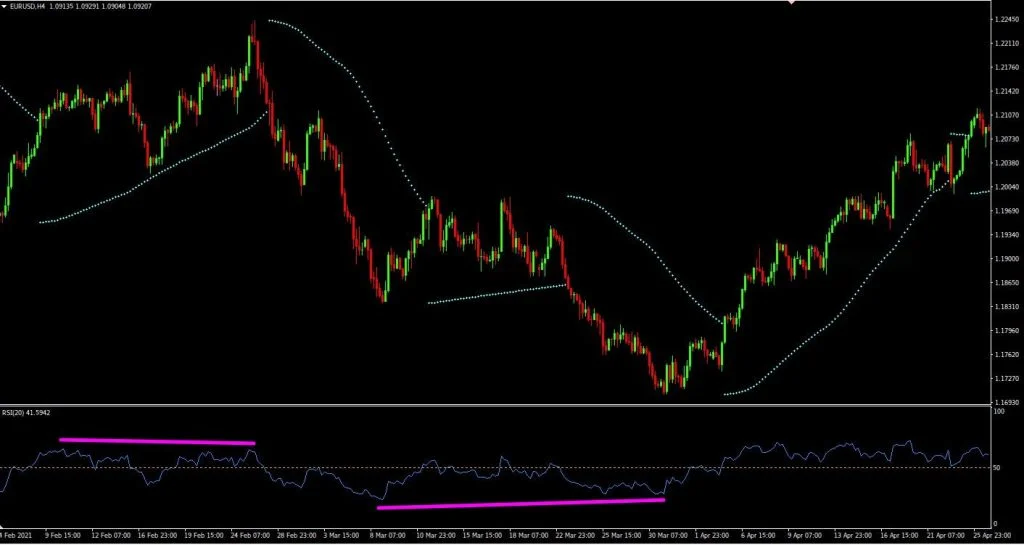Select the upper magenta RSI trend line
Image resolution: width=1024 pixels, height=545 pixels.
(x=157, y=441)
